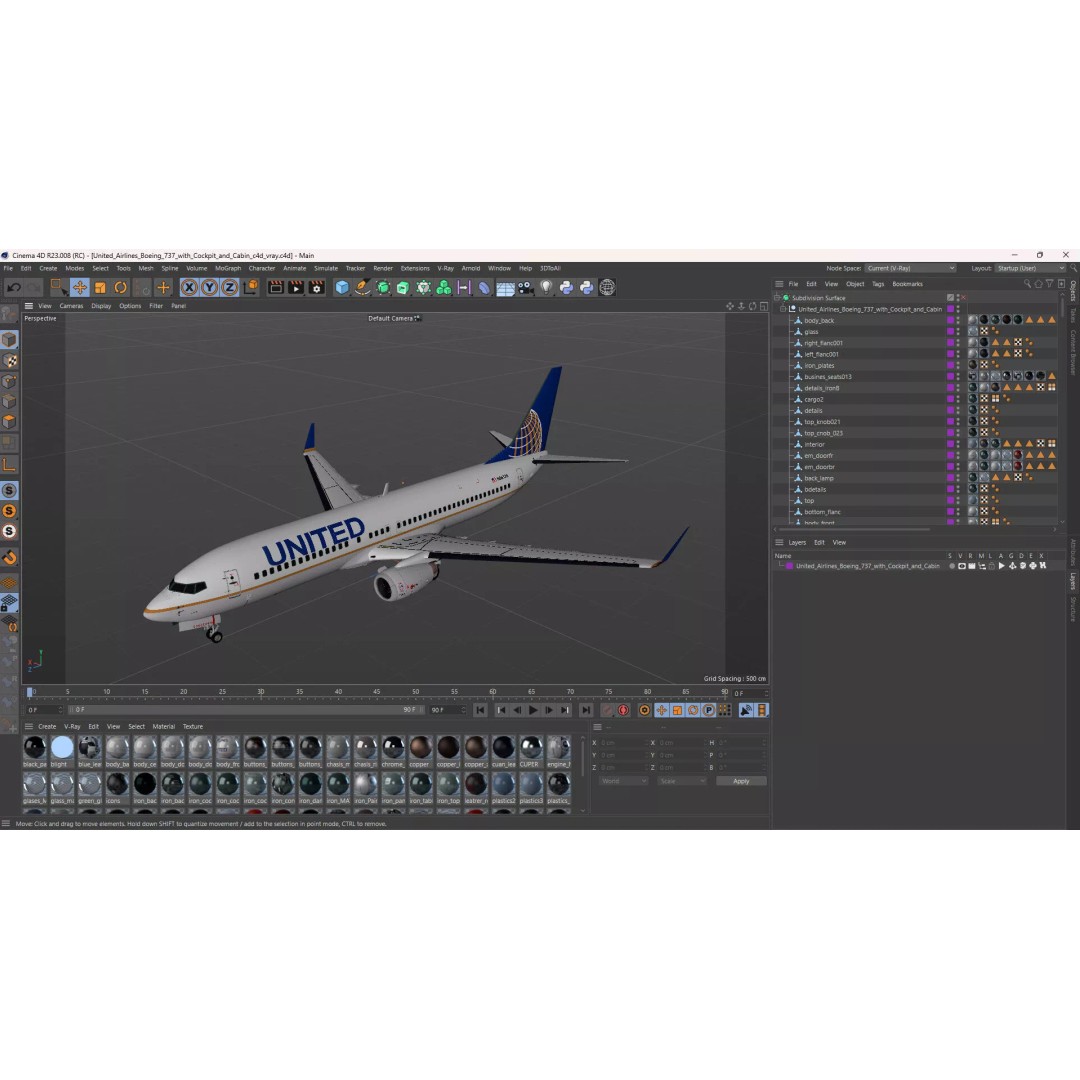Viewport: 1080px width, 1080px height.
Task: Go to end of animation
Action: tap(585, 710)
